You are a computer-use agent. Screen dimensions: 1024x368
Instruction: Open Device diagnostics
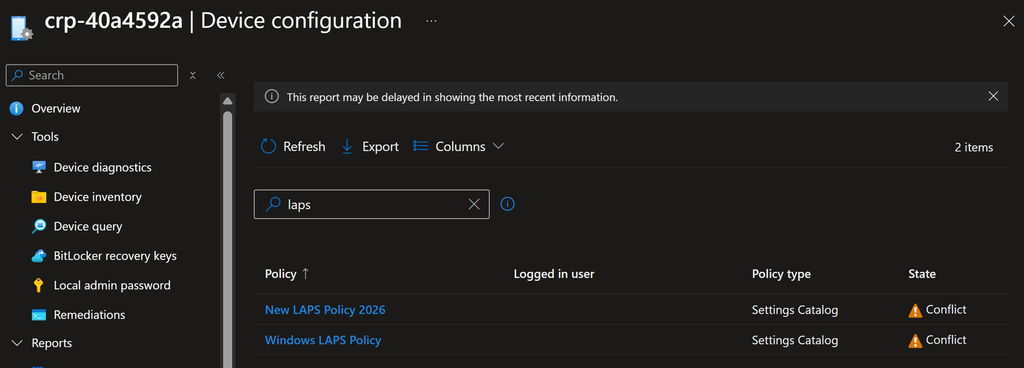(x=103, y=168)
